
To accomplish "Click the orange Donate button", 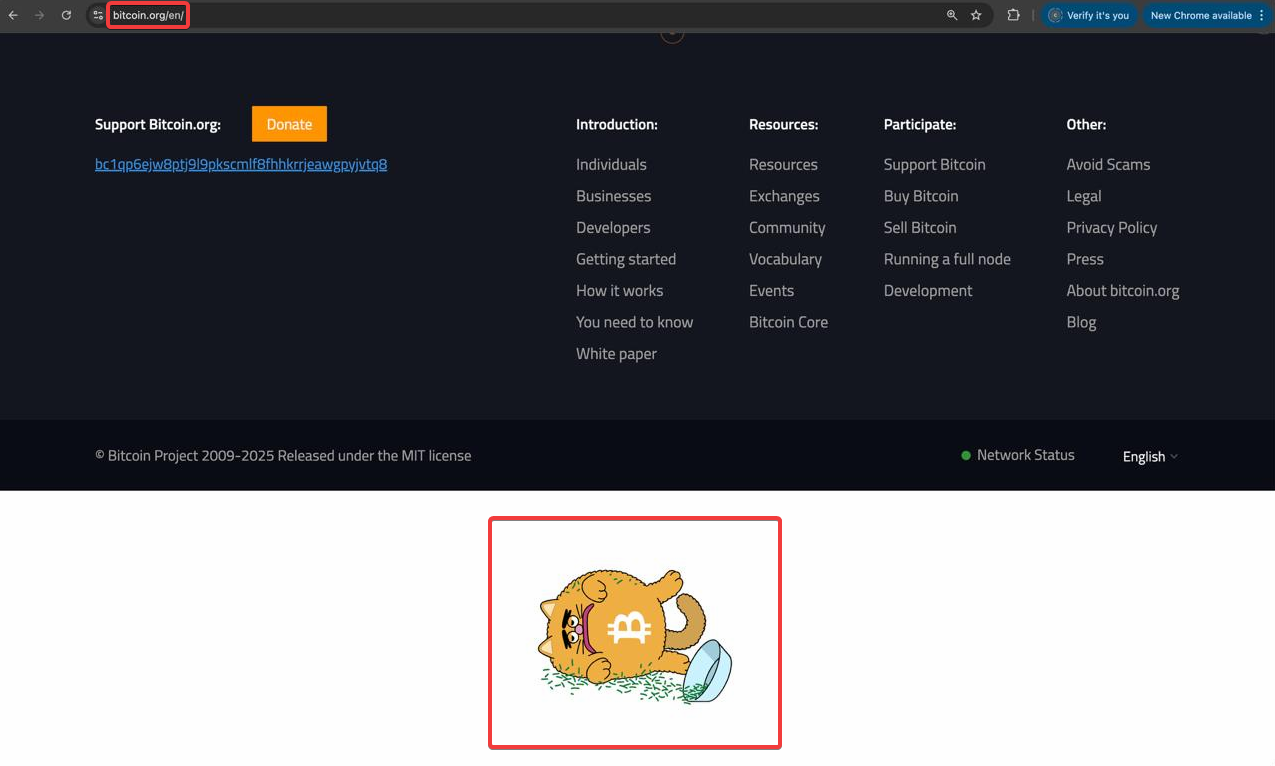I will pyautogui.click(x=289, y=124).
